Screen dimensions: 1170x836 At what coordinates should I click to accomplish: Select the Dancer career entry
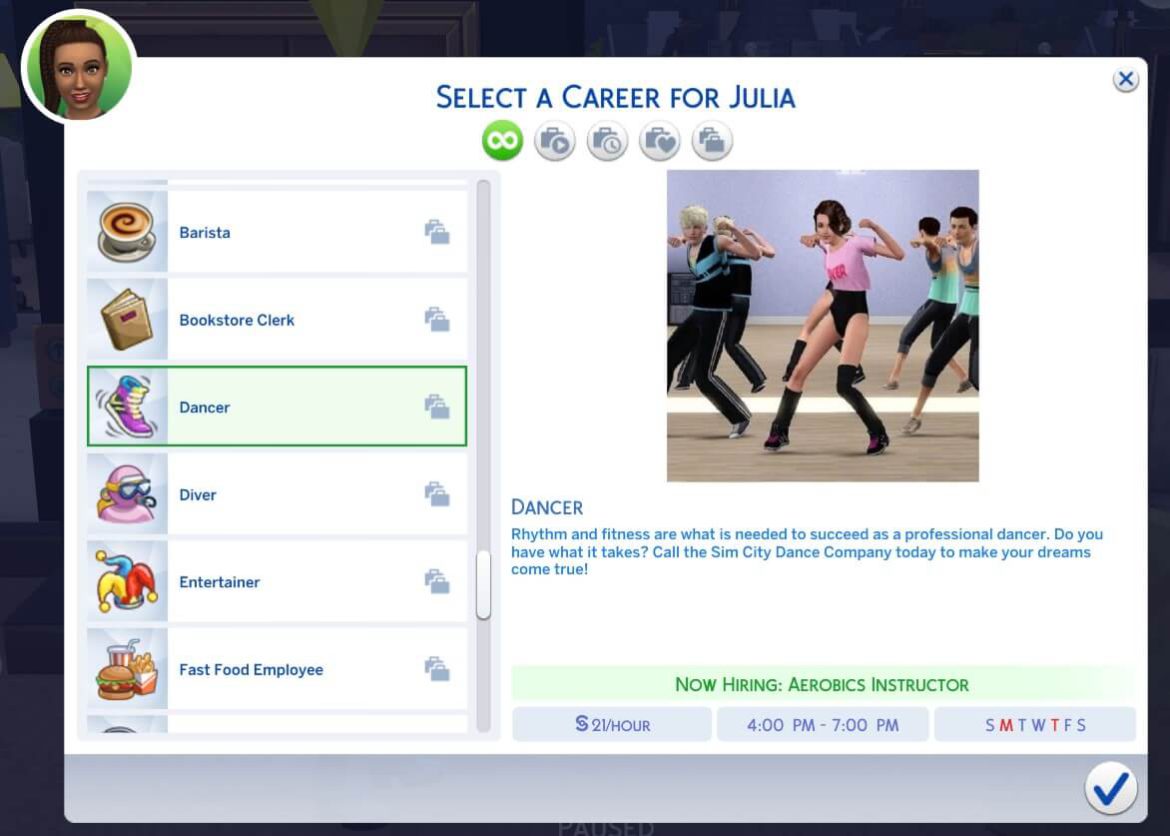275,406
